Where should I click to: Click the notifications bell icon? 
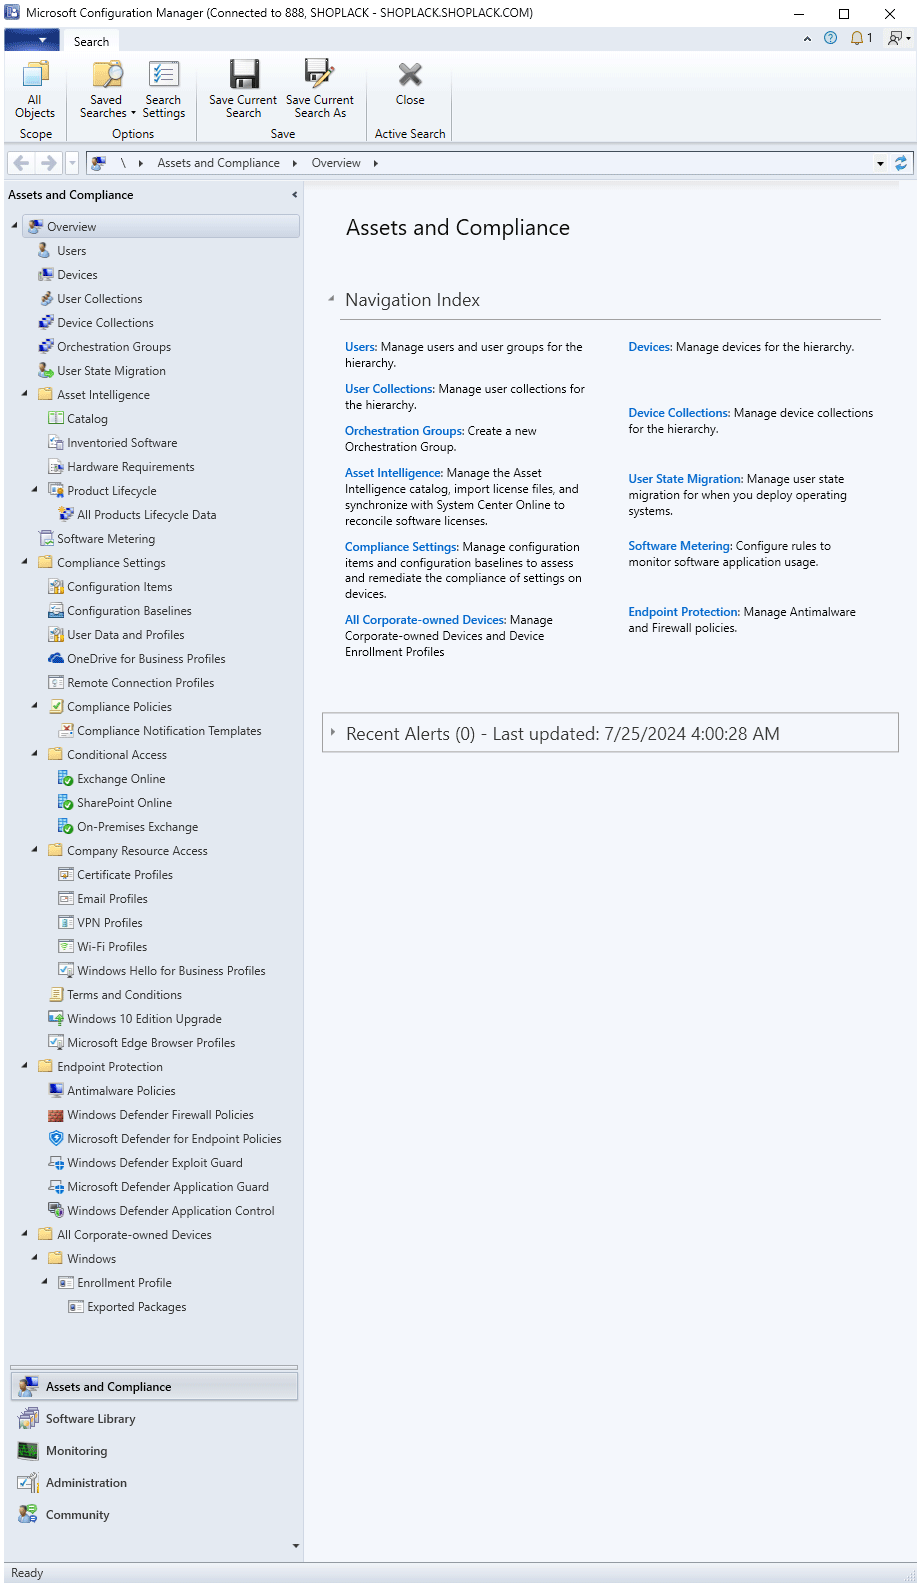[x=857, y=38]
